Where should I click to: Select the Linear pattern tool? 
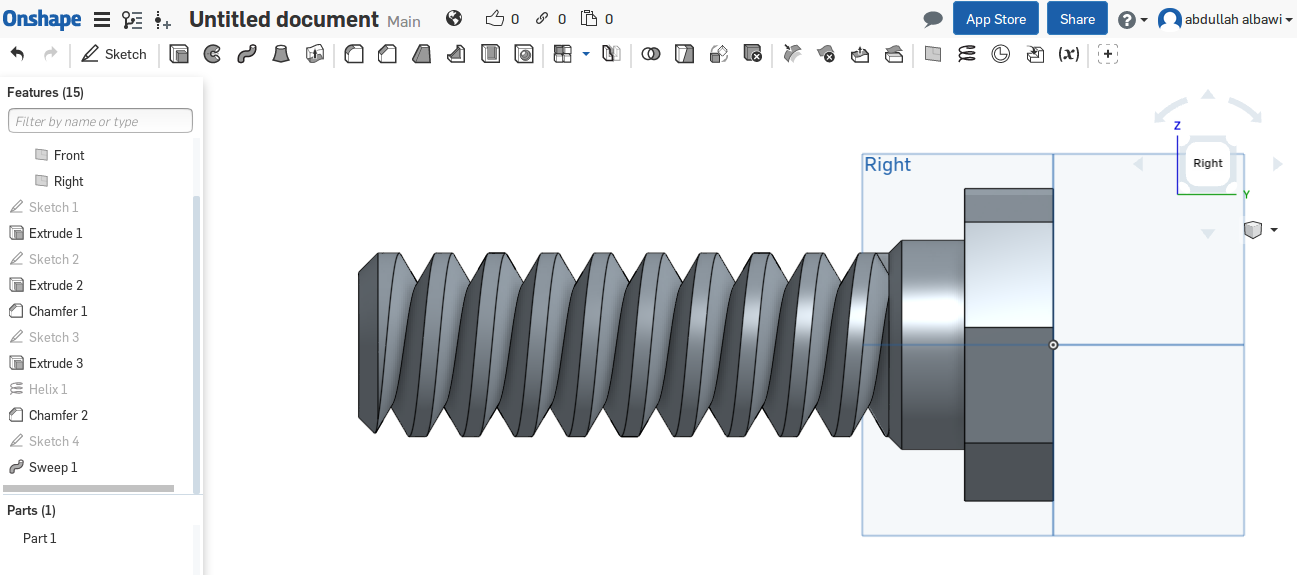tap(563, 54)
